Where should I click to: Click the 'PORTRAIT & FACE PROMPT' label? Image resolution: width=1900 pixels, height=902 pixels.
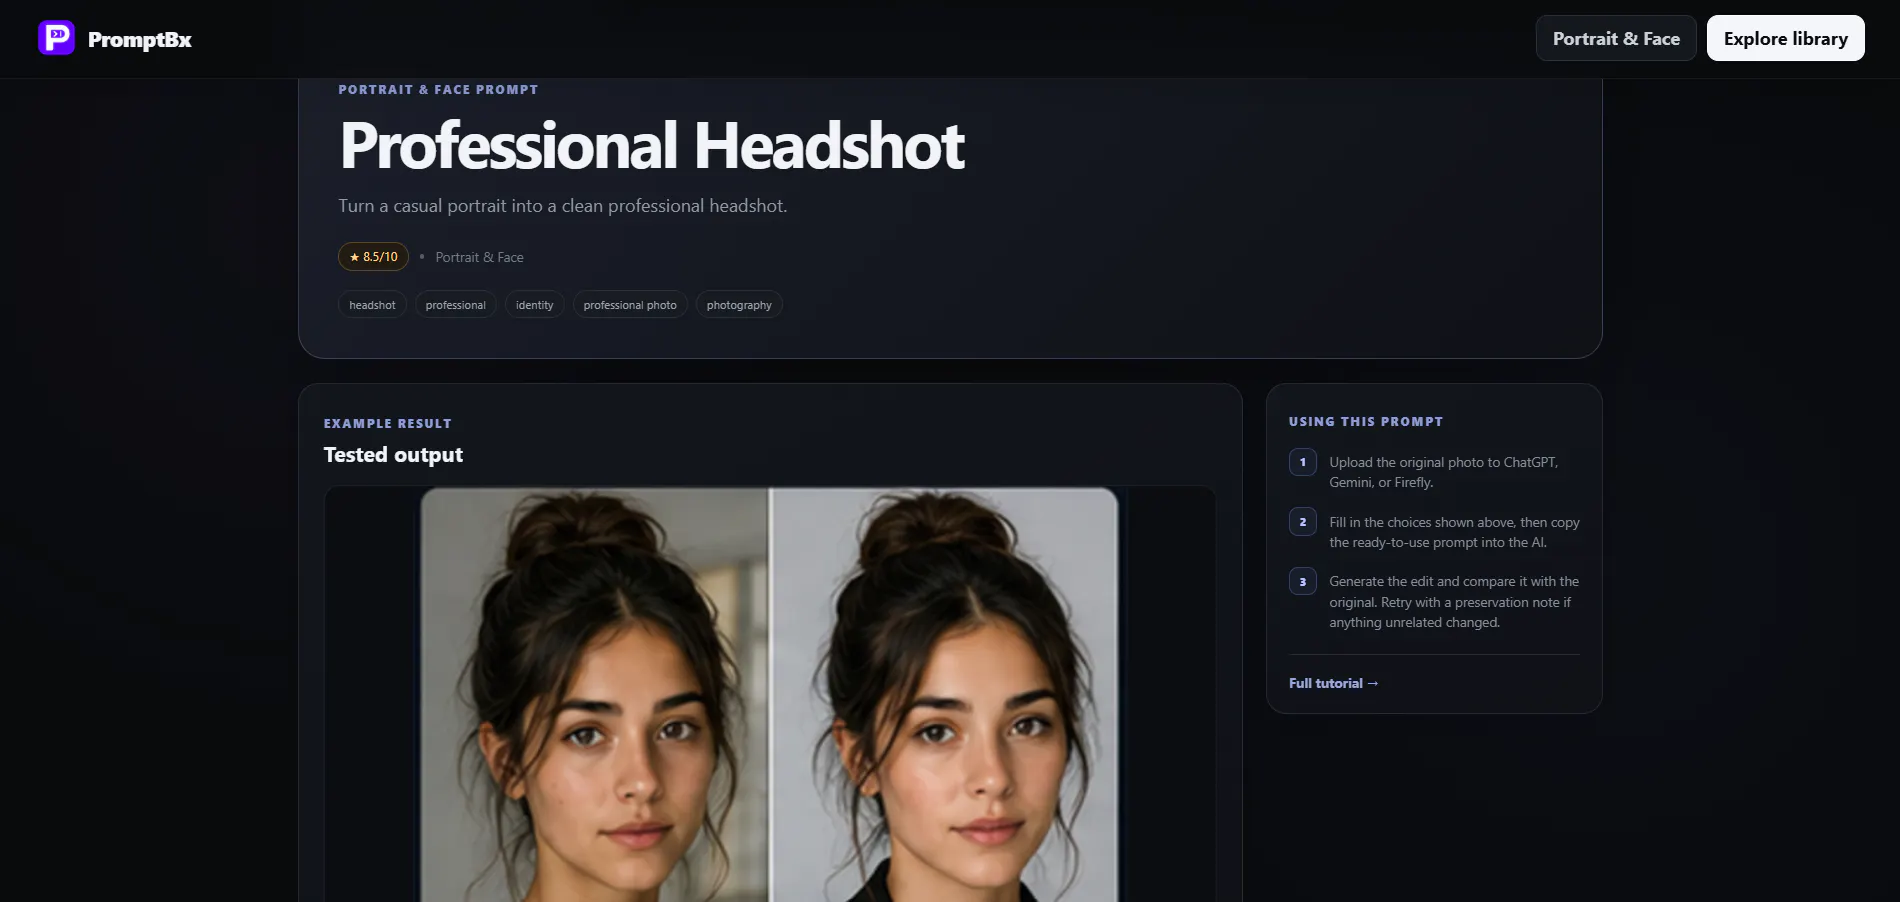pos(438,90)
